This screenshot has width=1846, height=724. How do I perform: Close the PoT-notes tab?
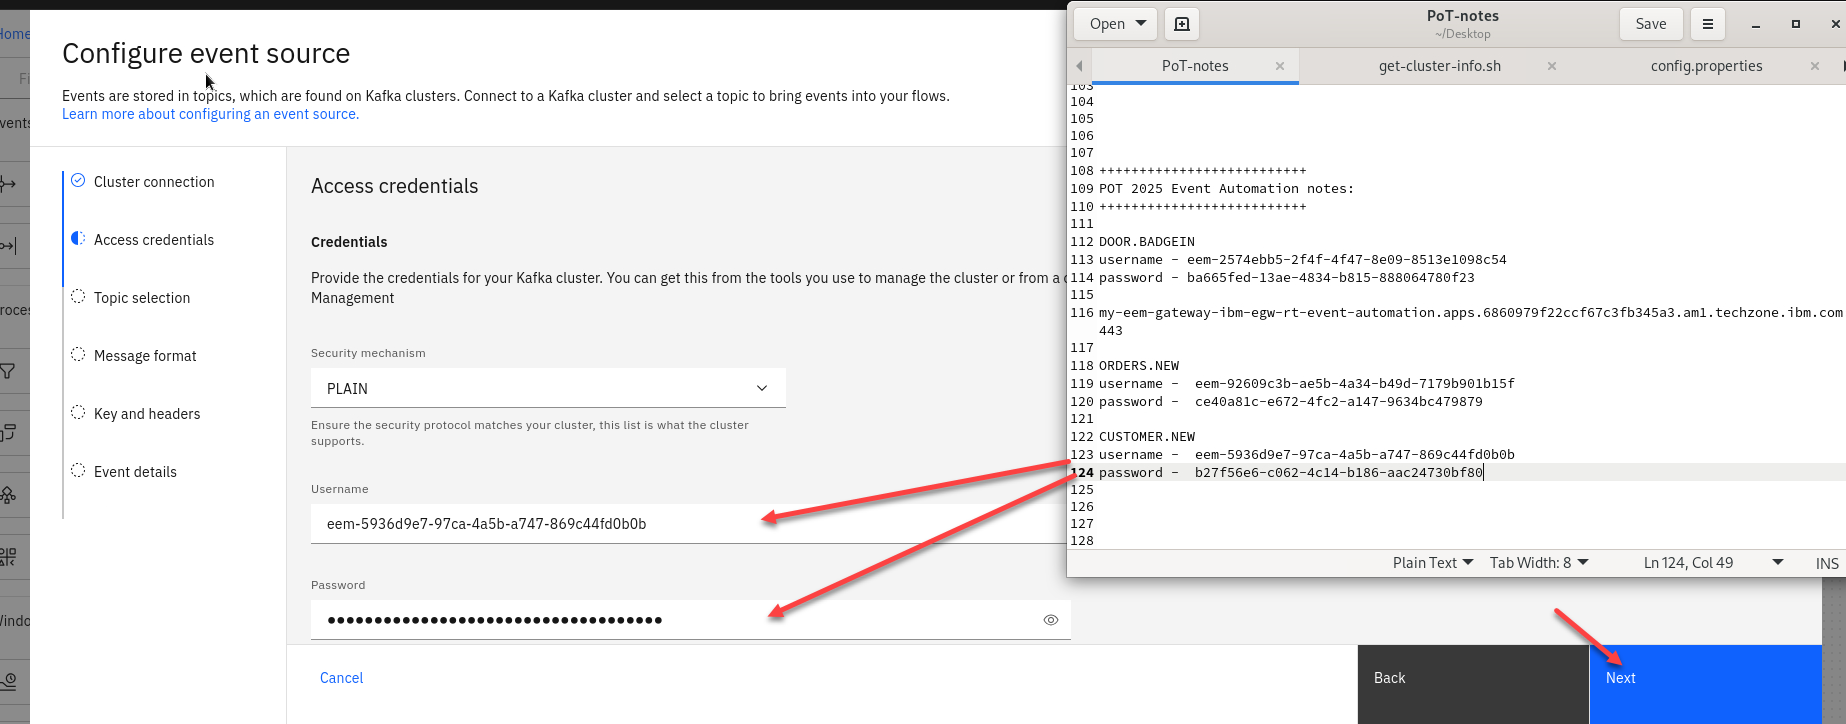click(x=1280, y=66)
